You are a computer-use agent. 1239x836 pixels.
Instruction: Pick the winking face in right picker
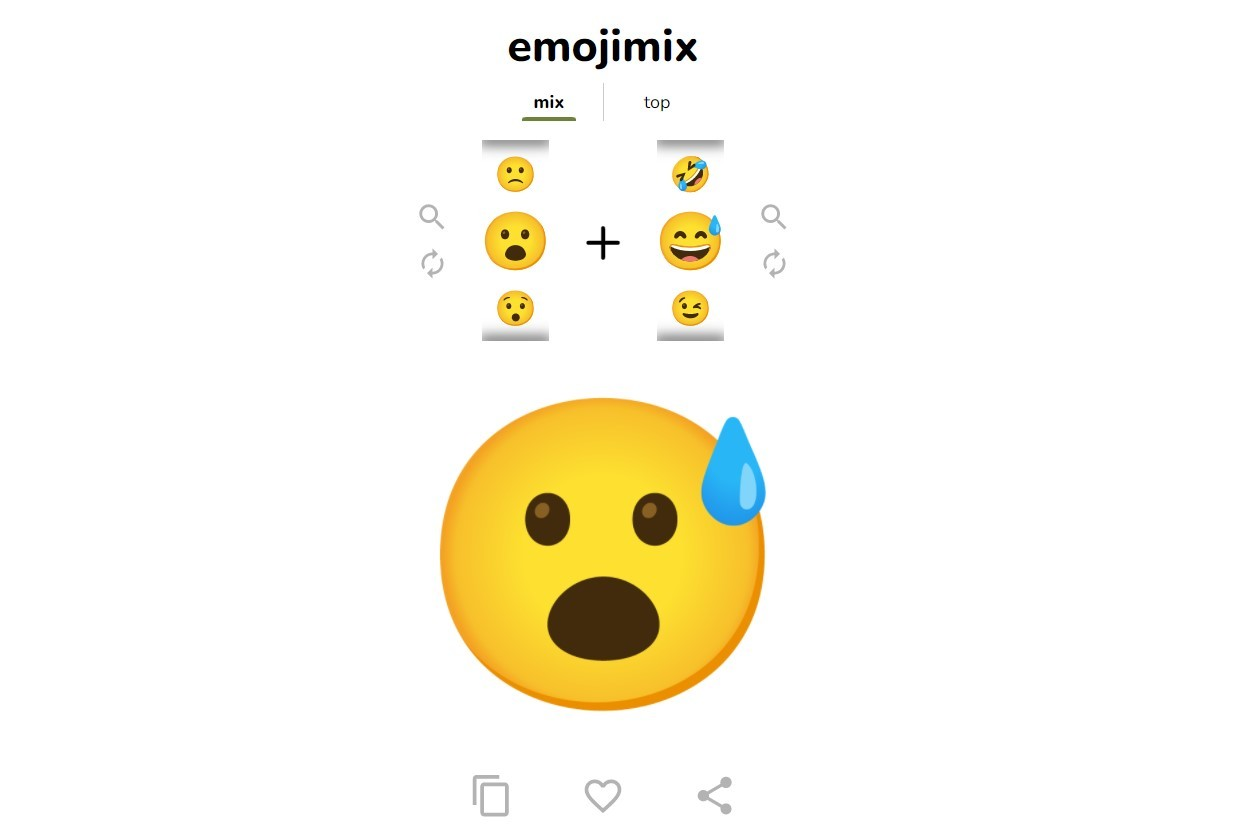[690, 308]
